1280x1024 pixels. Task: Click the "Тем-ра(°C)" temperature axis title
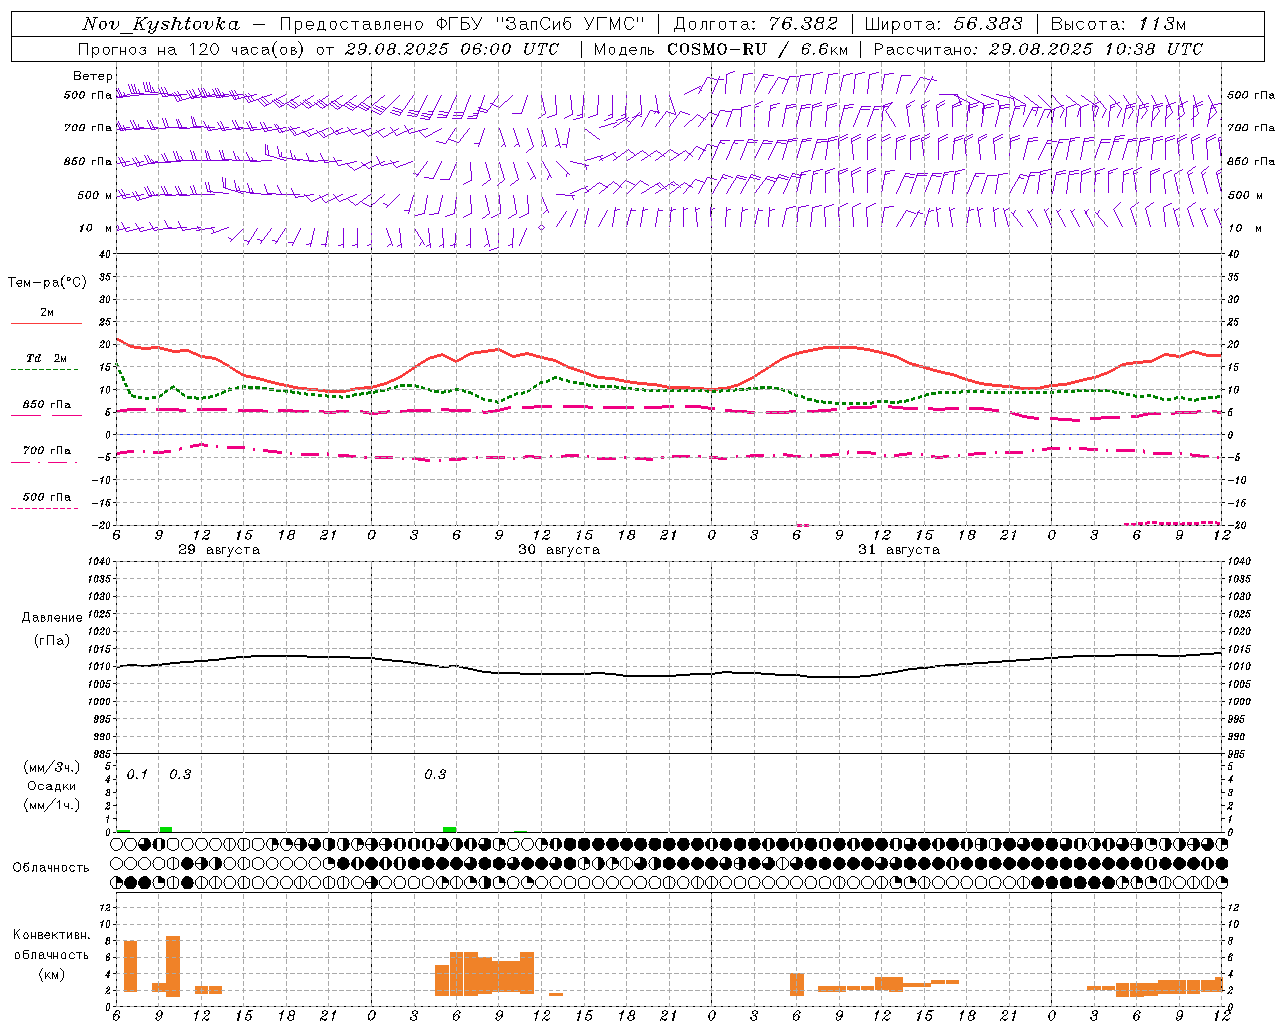coord(47,283)
